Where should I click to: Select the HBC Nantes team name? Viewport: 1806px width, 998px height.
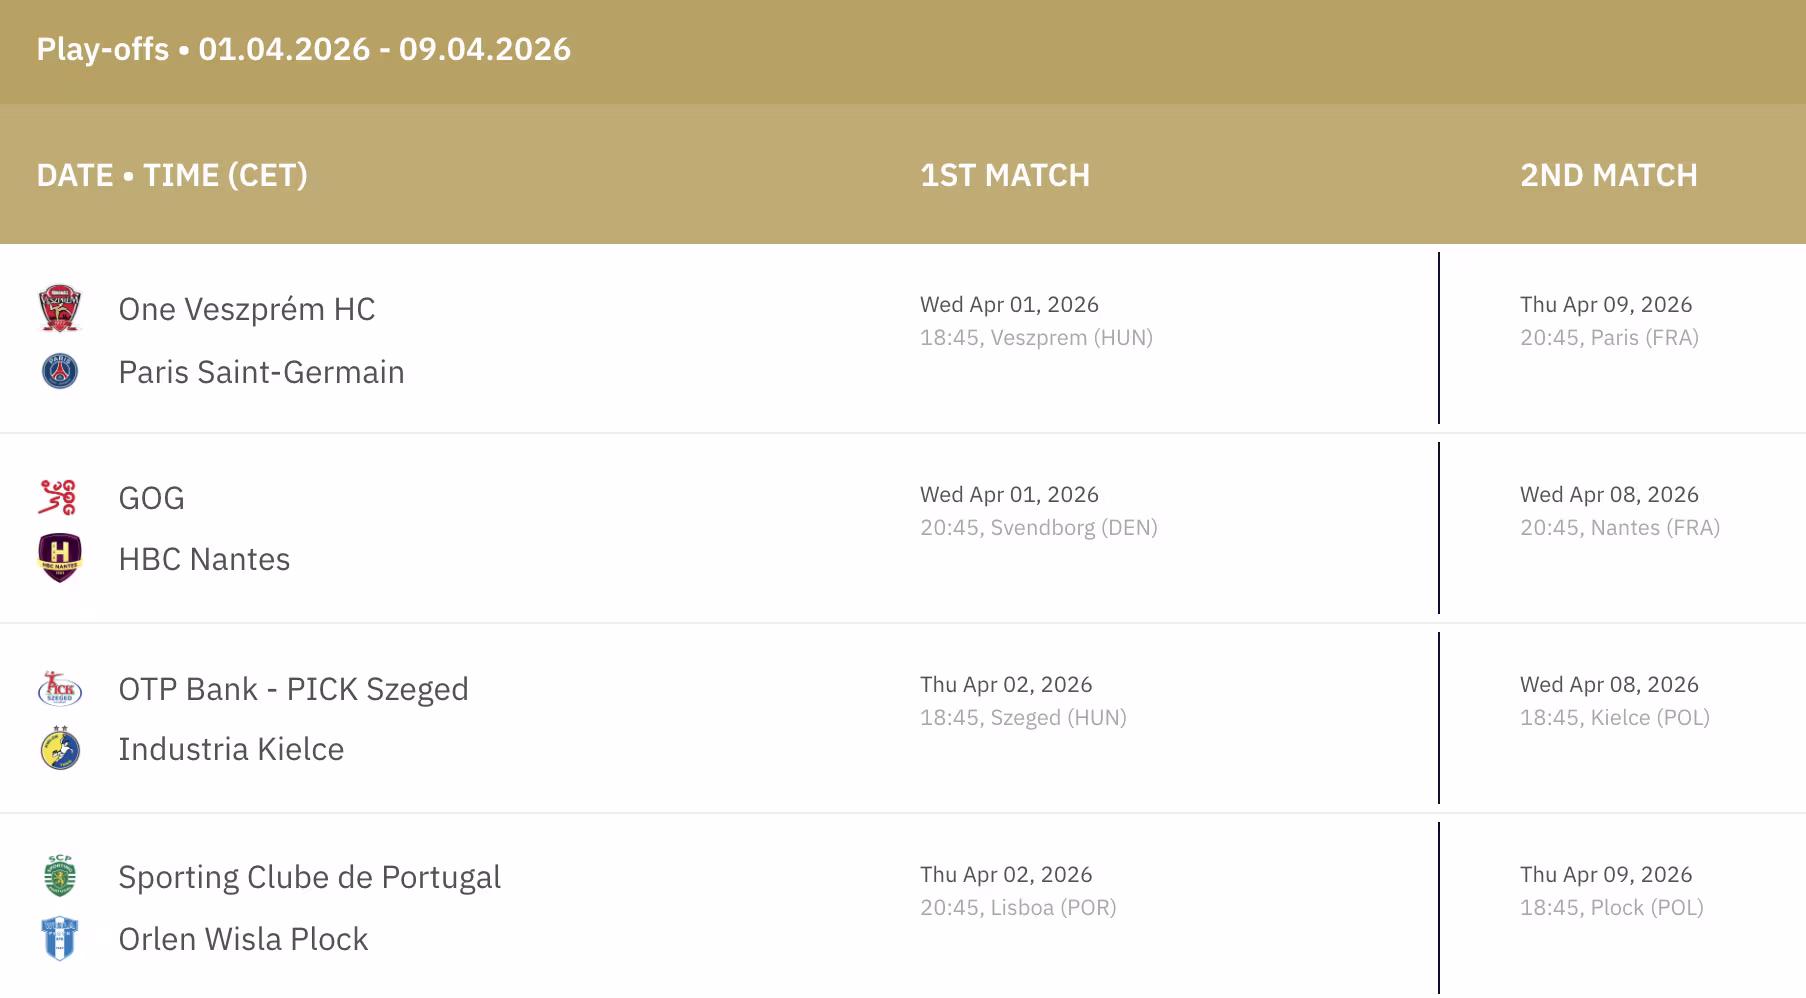click(x=204, y=559)
